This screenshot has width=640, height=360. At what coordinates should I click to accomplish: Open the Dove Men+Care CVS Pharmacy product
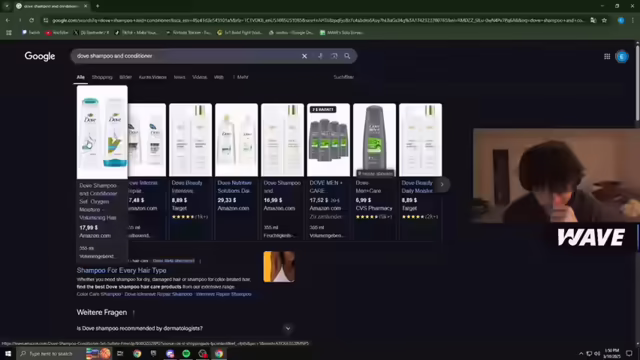click(x=375, y=140)
